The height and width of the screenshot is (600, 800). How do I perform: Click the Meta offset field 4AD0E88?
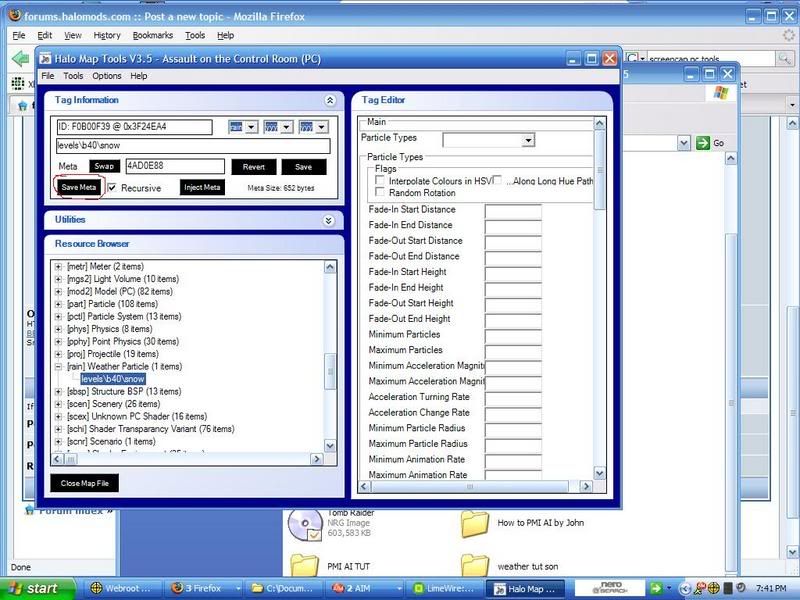175,166
